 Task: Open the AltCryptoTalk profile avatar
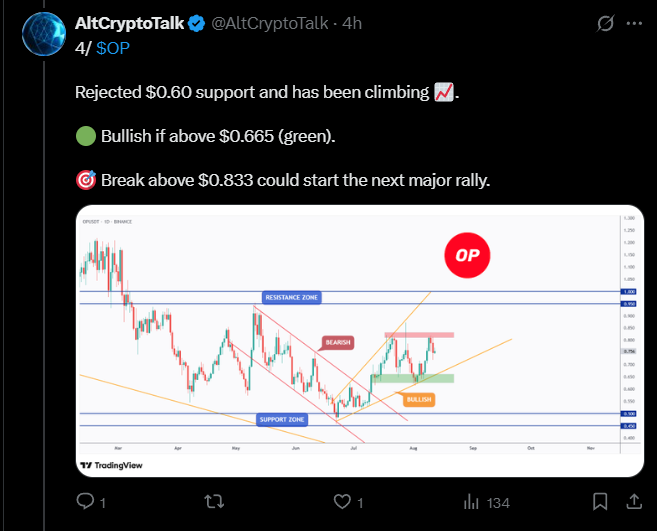point(44,34)
